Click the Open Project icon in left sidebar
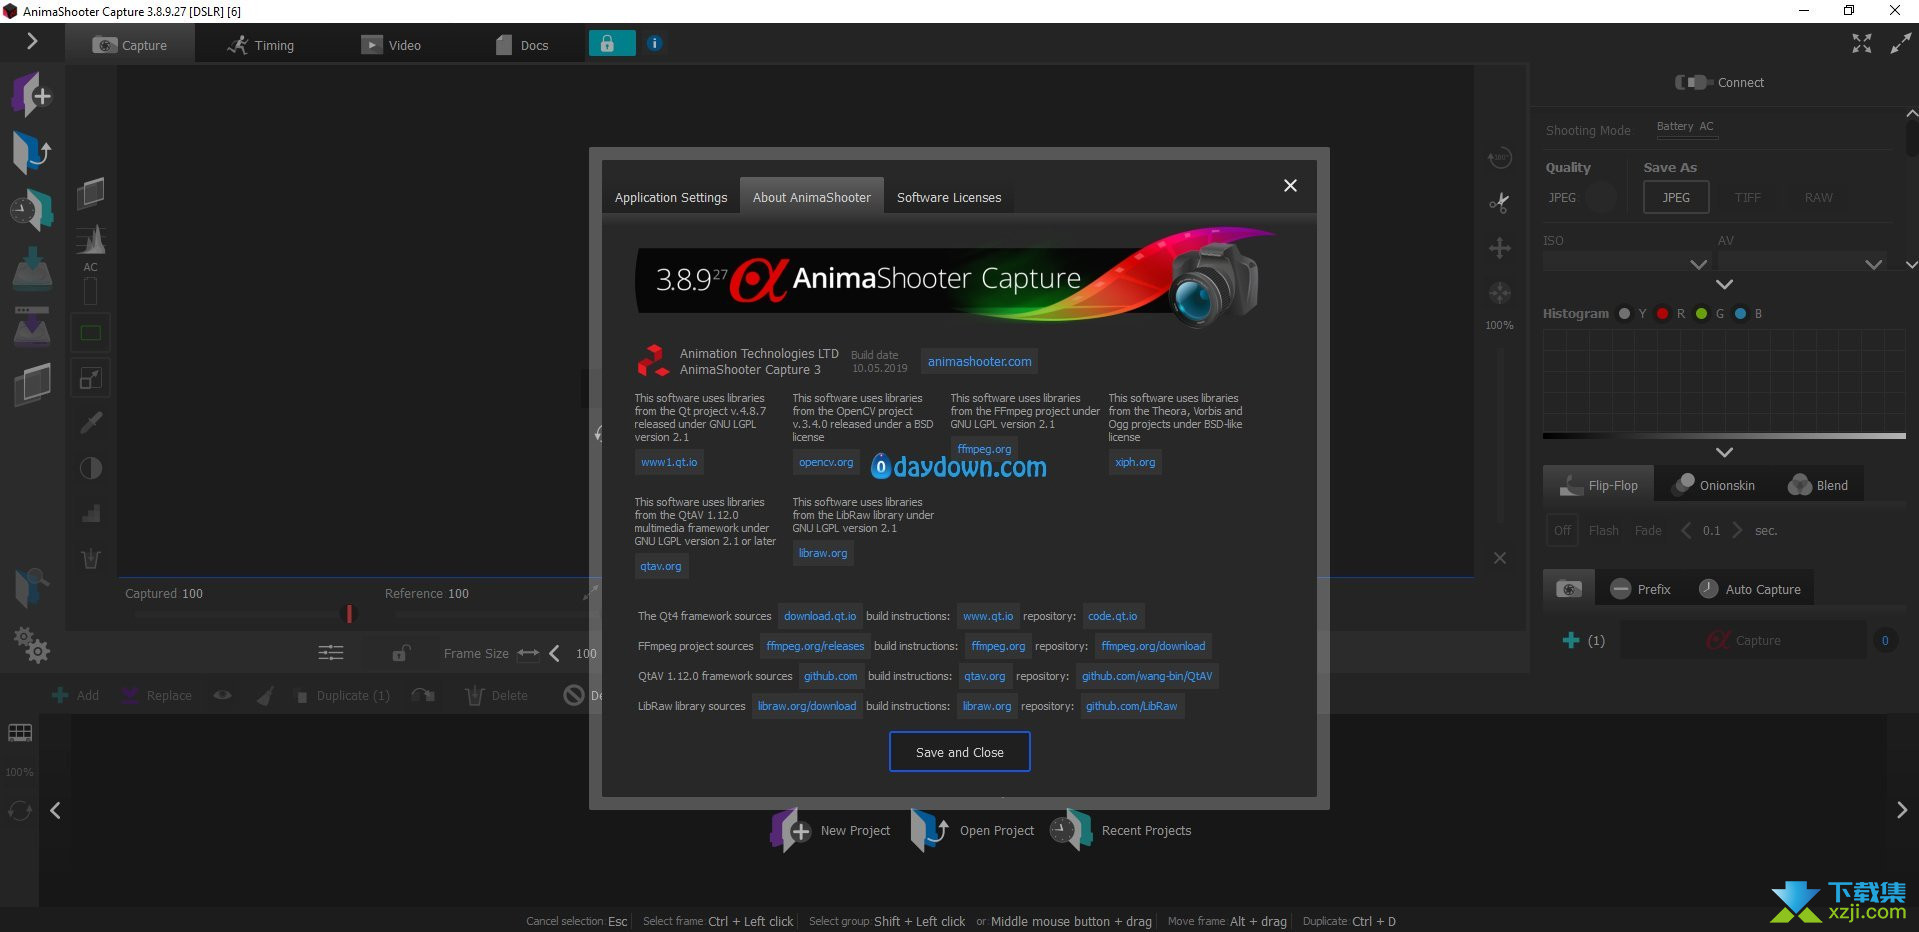 coord(31,153)
